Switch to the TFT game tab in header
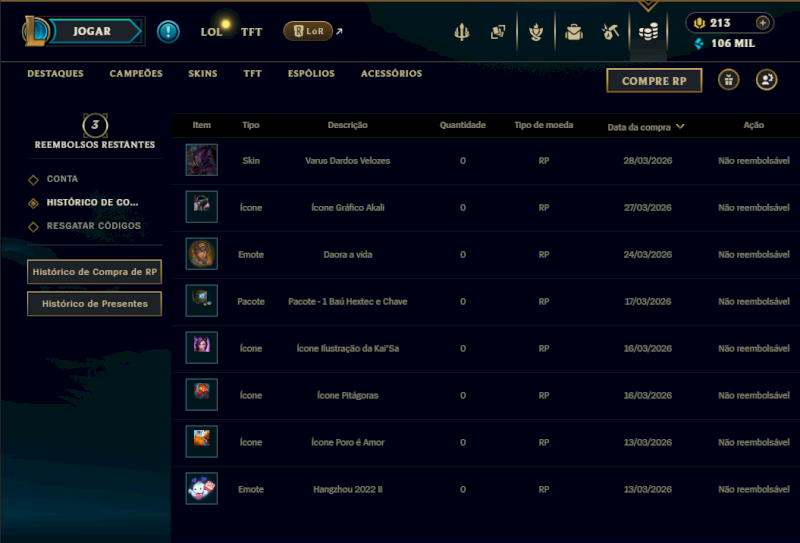This screenshot has height=543, width=800. (252, 32)
